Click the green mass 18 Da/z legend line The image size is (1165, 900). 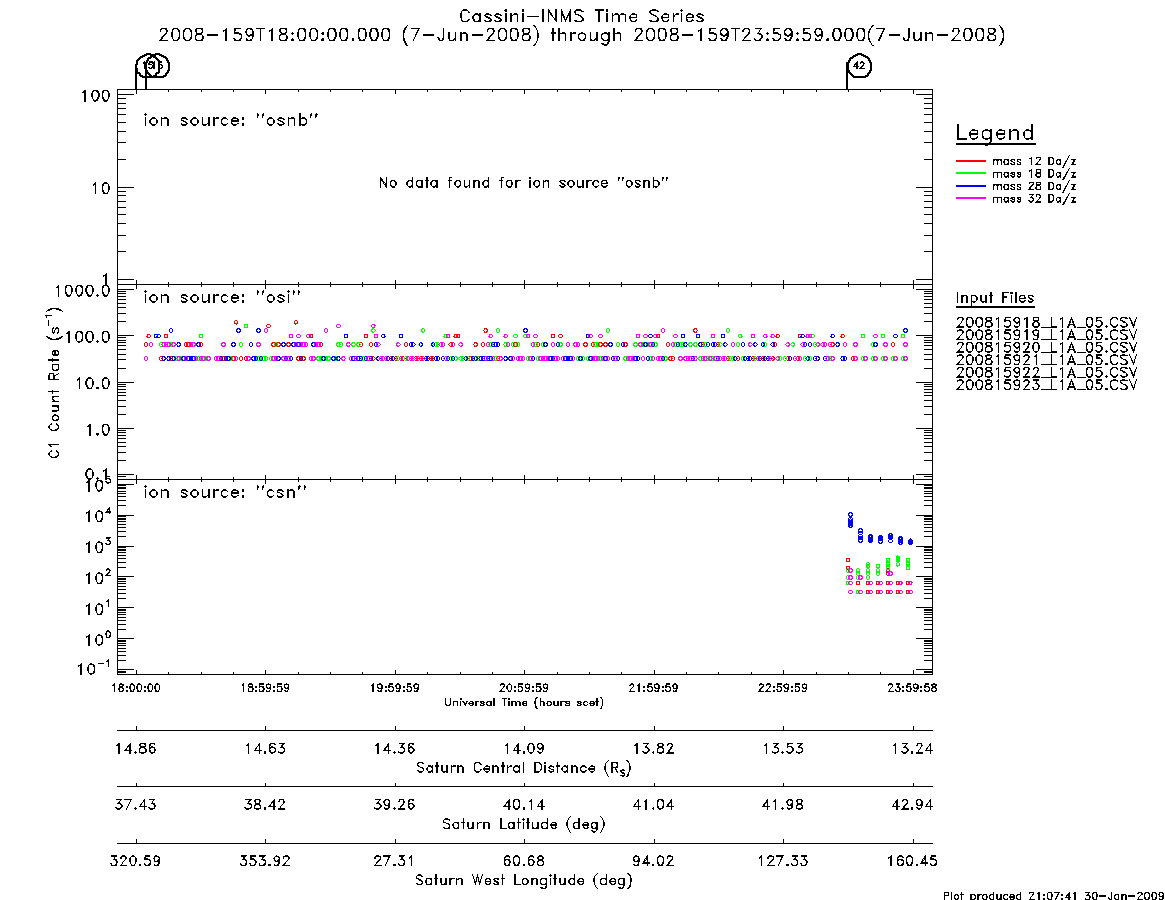click(970, 173)
